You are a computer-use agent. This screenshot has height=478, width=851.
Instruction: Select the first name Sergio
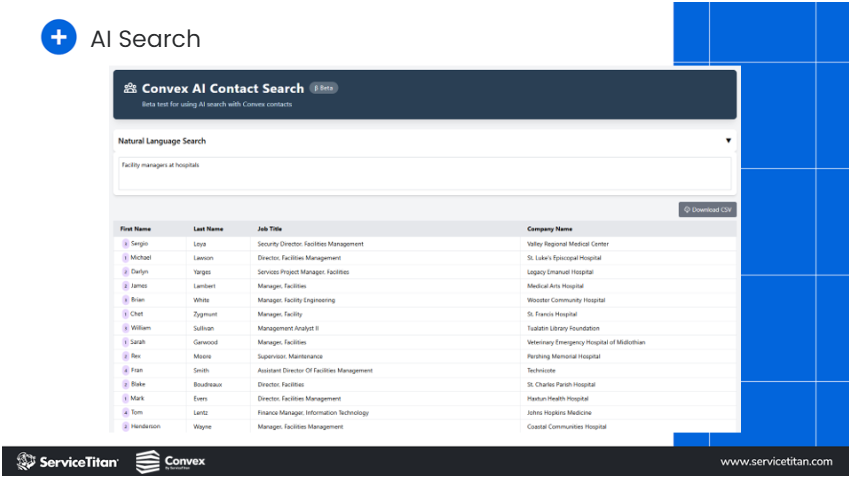pos(139,244)
